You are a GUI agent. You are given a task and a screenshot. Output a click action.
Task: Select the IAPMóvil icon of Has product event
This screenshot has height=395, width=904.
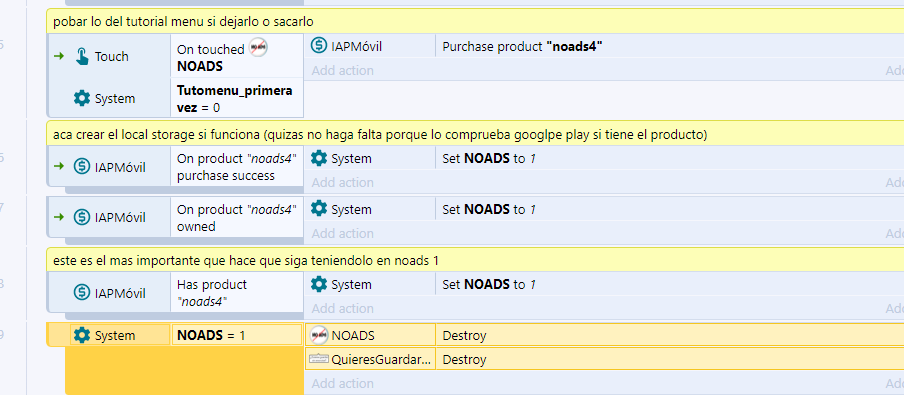[x=82, y=293]
